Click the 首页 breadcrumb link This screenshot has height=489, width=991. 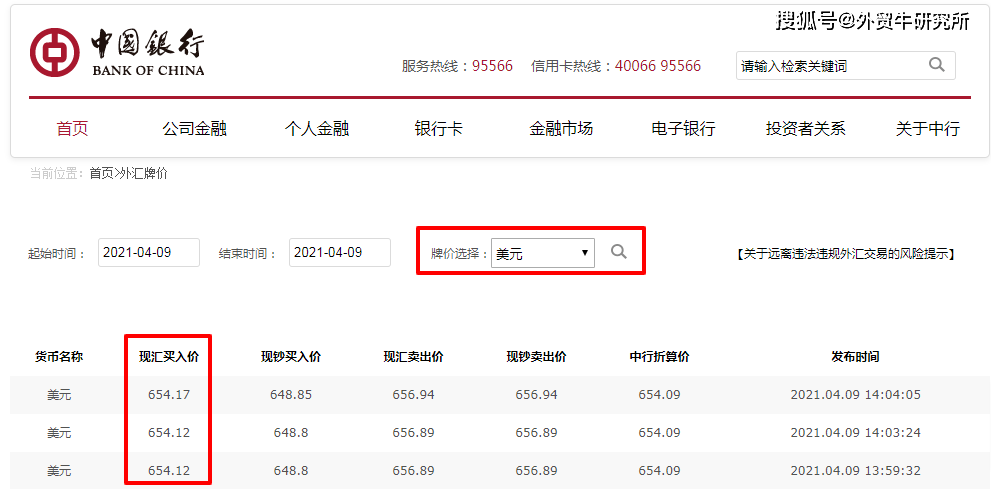coord(101,173)
